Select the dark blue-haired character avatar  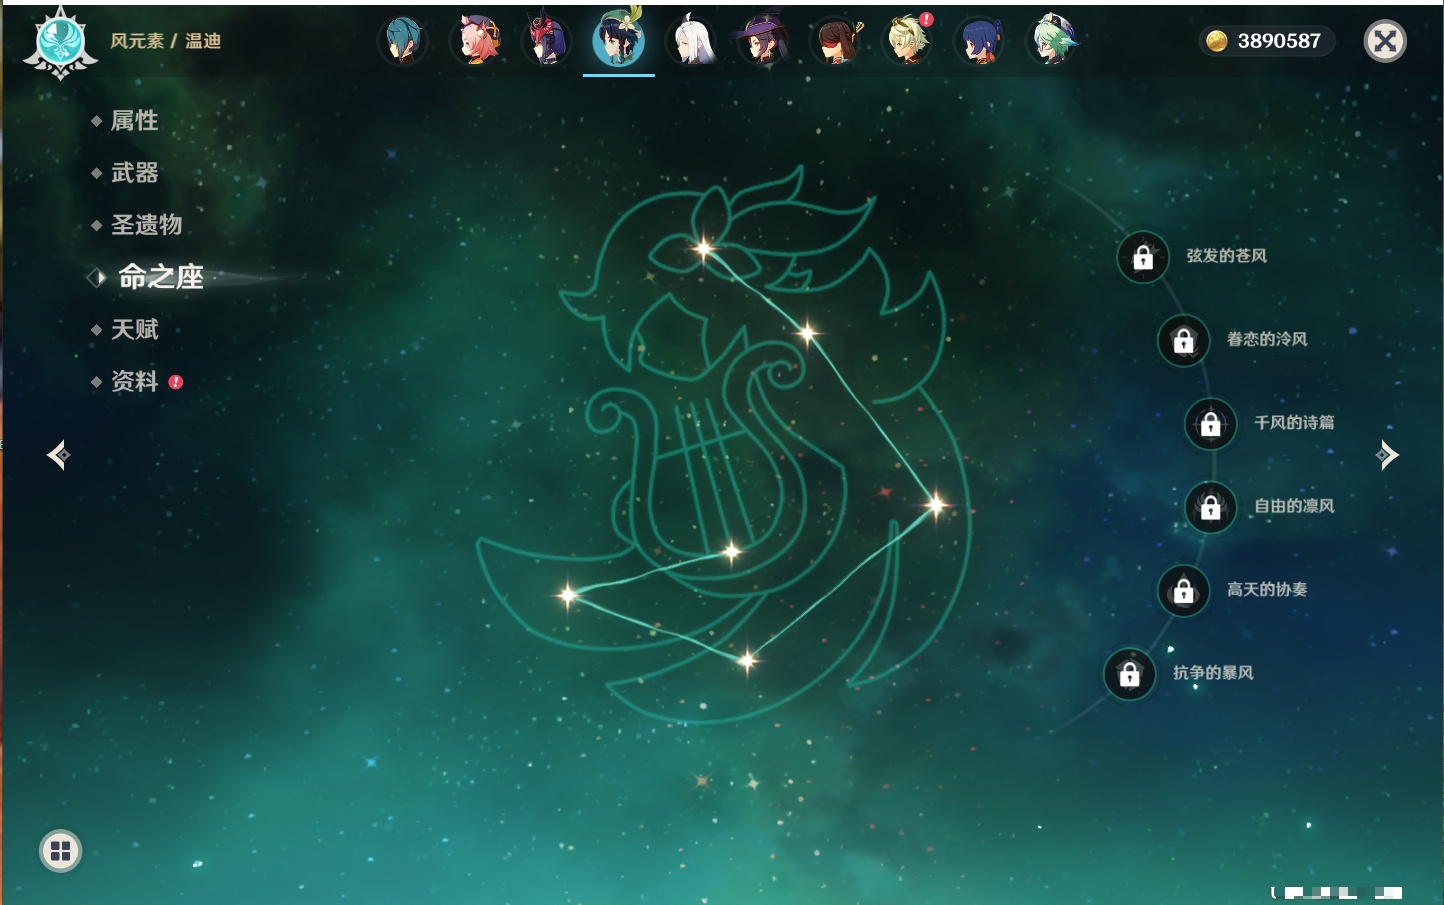click(980, 41)
